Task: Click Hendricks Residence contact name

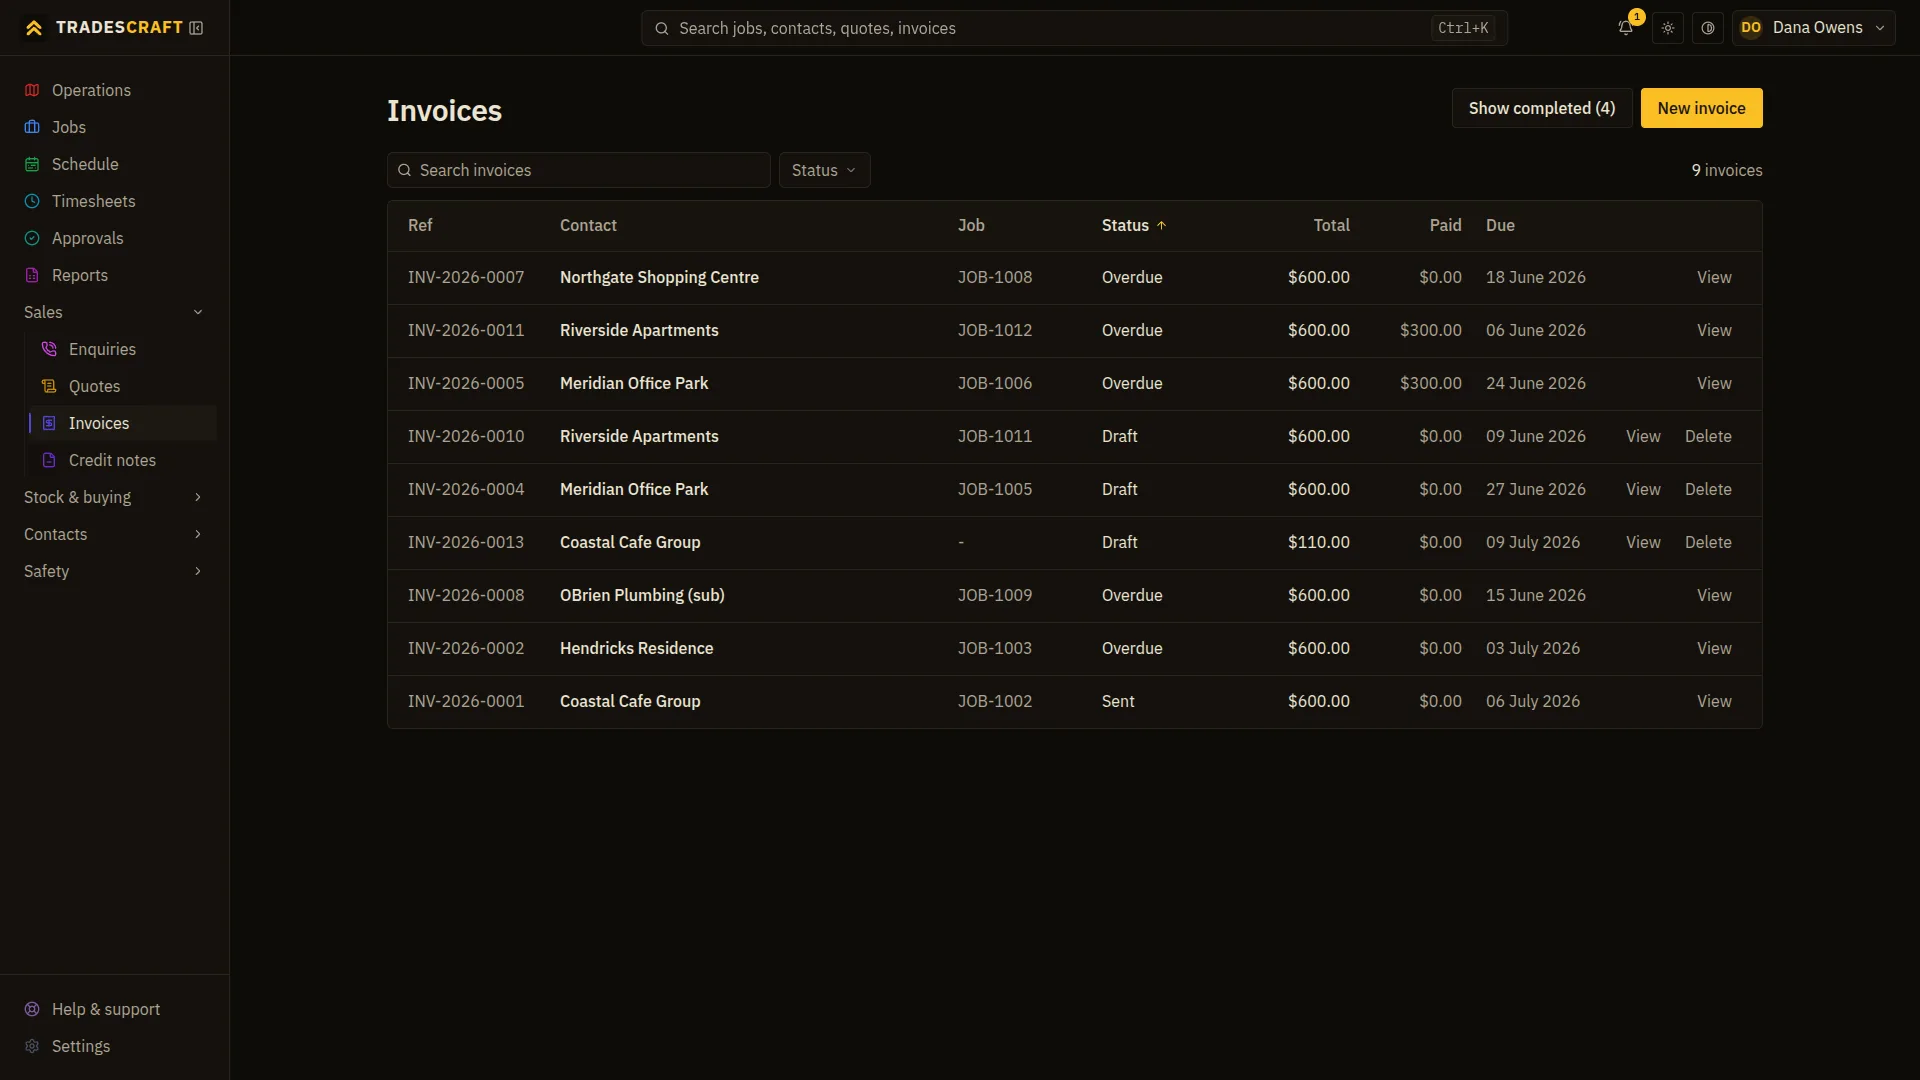Action: [x=636, y=648]
